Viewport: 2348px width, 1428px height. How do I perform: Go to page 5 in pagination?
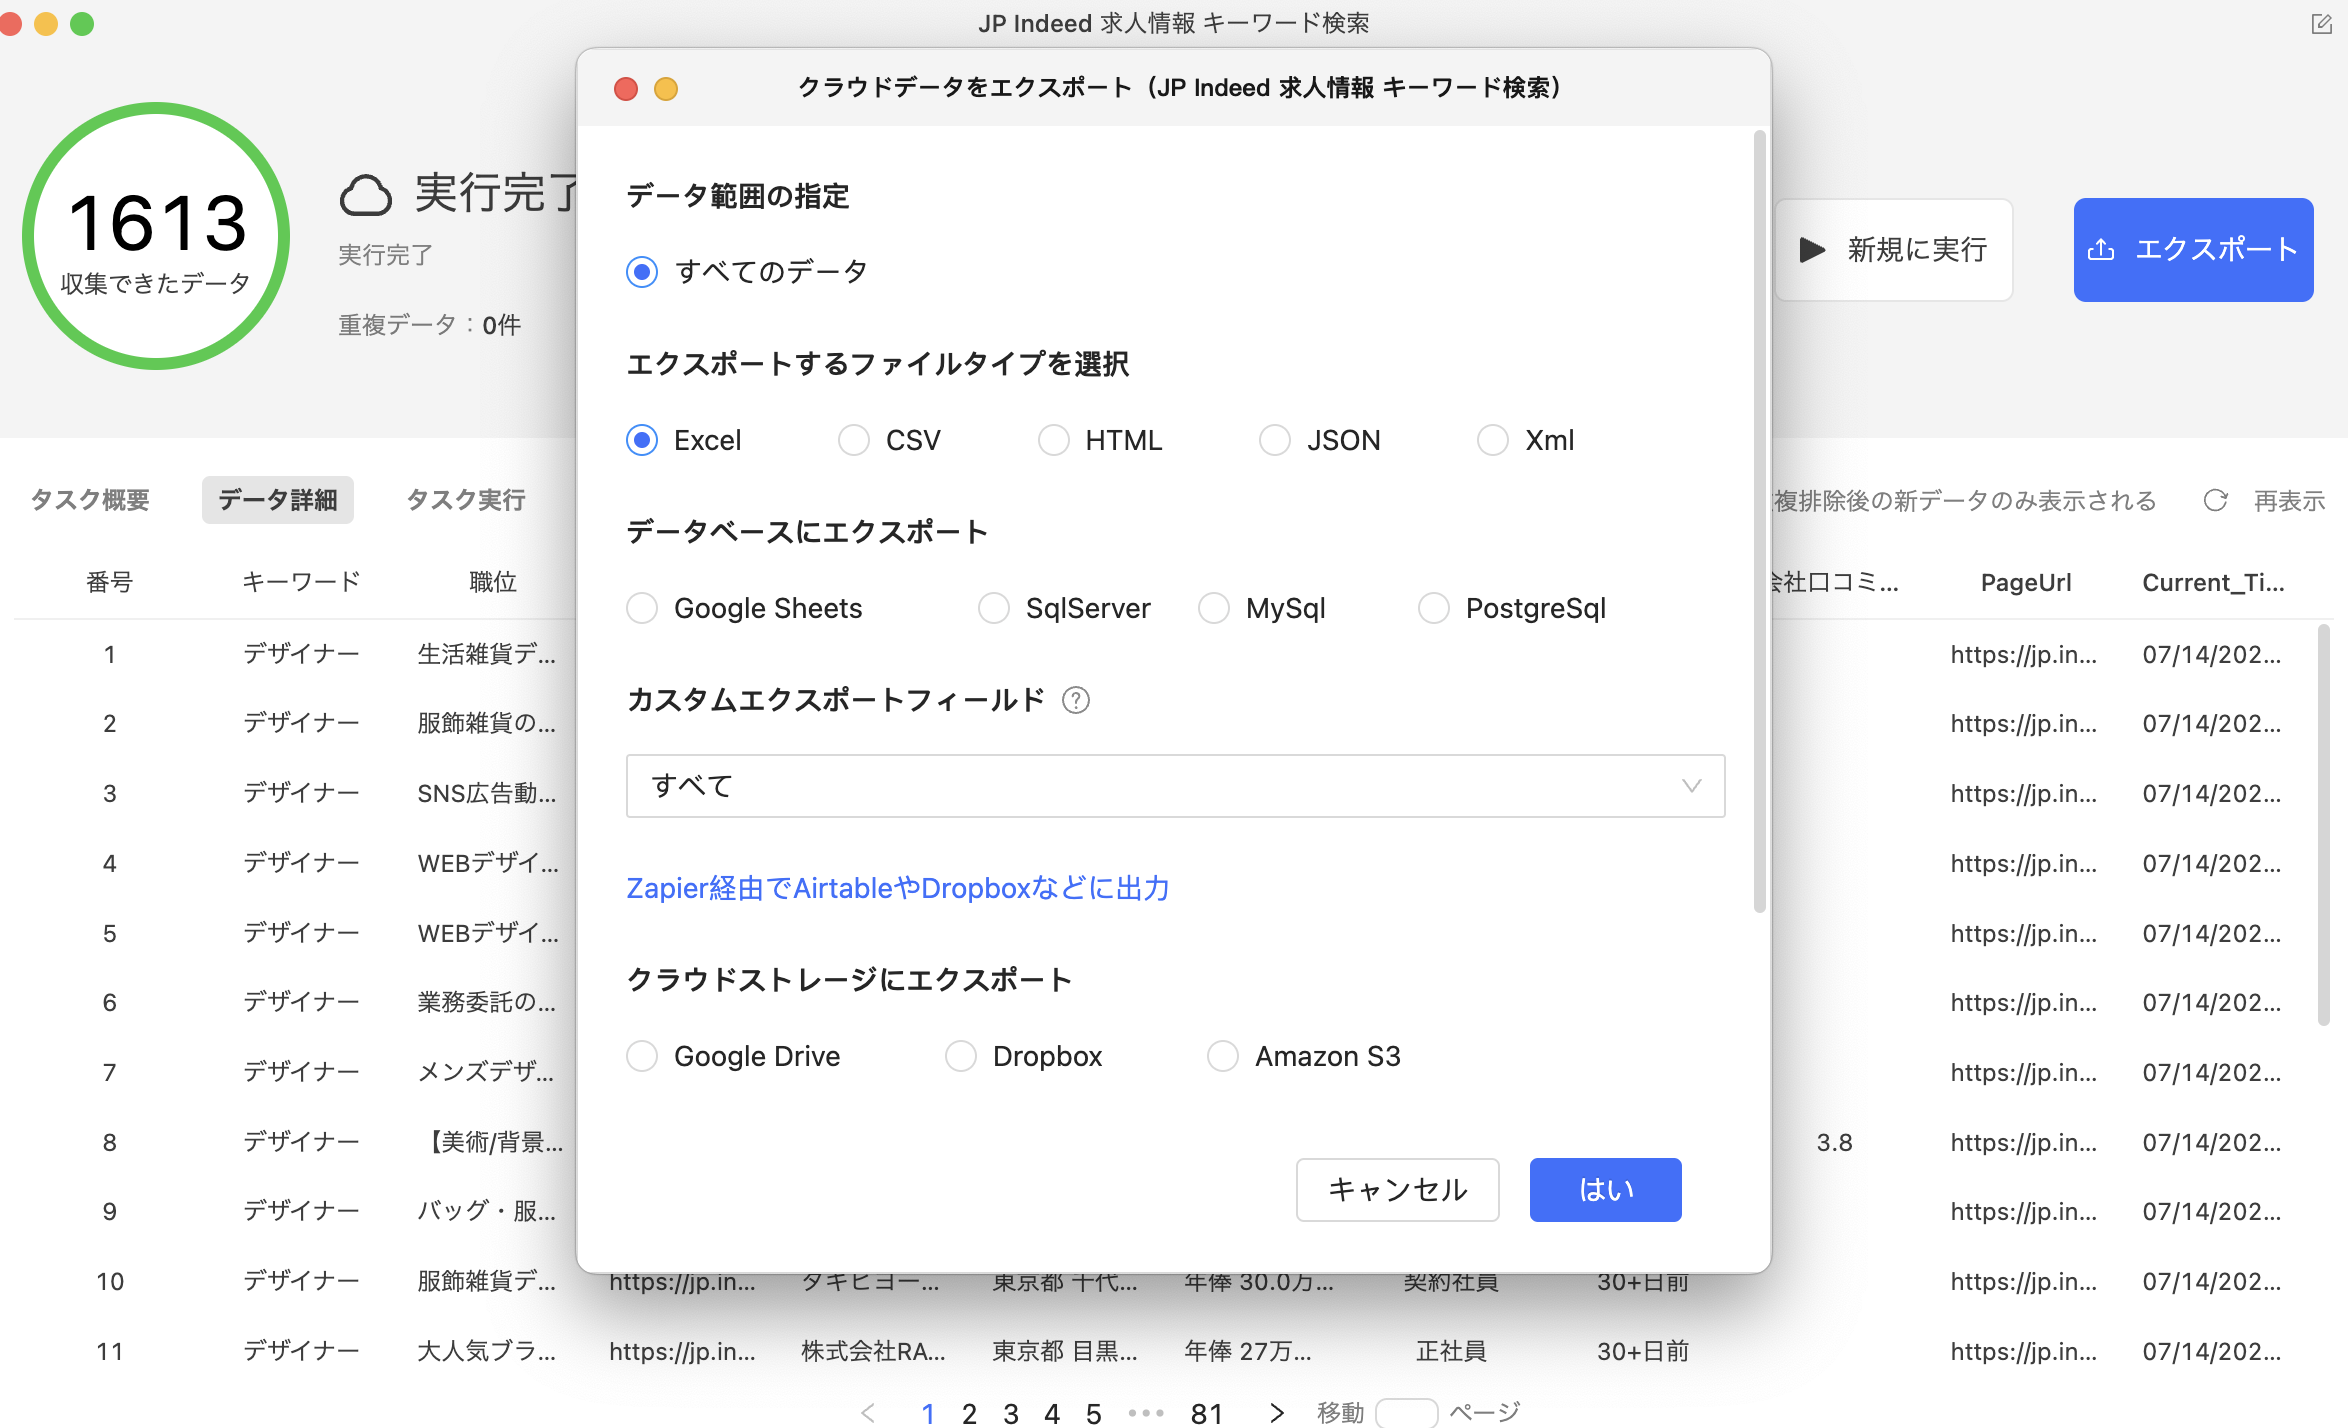tap(1094, 1413)
